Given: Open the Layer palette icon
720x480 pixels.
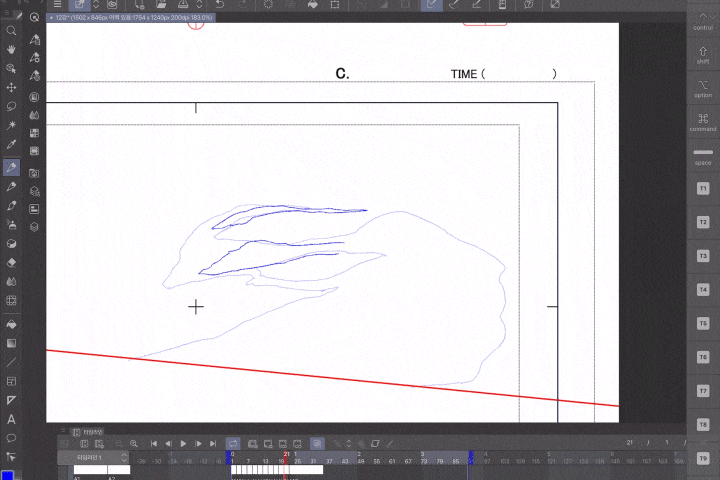Looking at the screenshot, I should tap(34, 227).
